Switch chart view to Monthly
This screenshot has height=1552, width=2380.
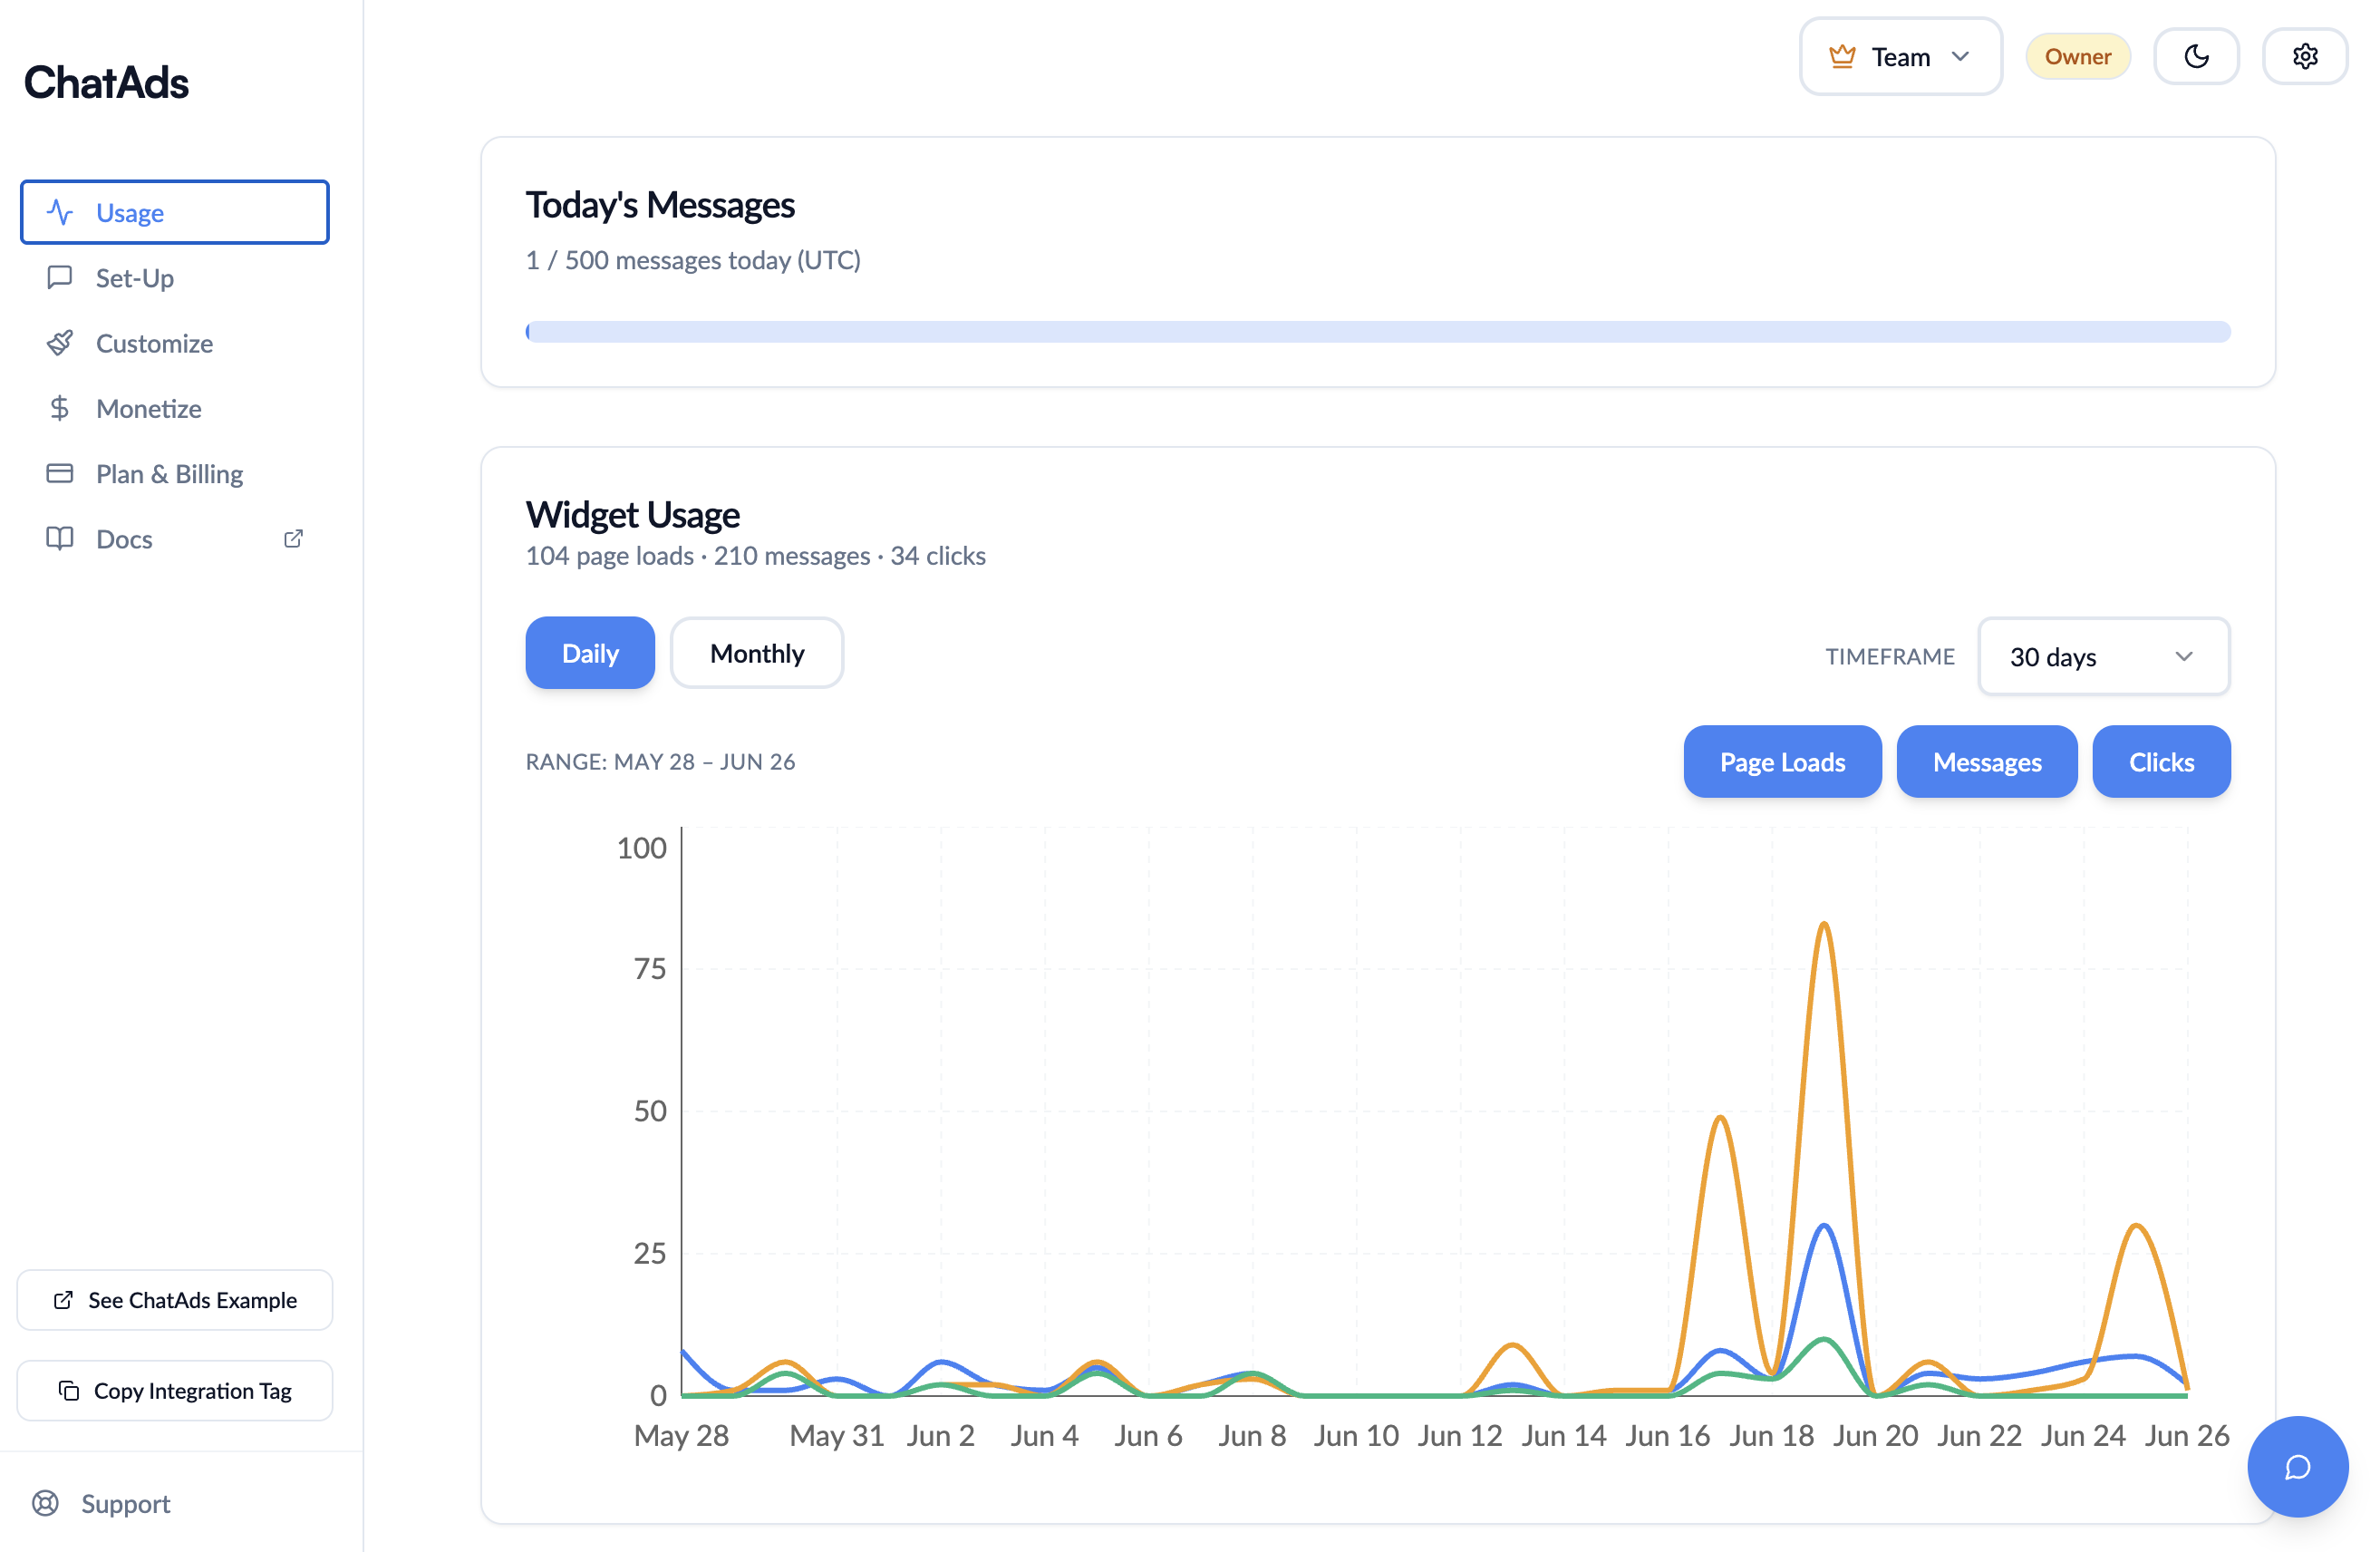coord(757,653)
